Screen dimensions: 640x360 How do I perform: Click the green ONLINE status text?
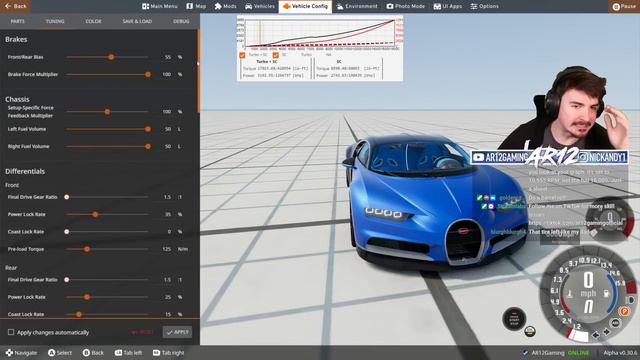pyautogui.click(x=578, y=353)
